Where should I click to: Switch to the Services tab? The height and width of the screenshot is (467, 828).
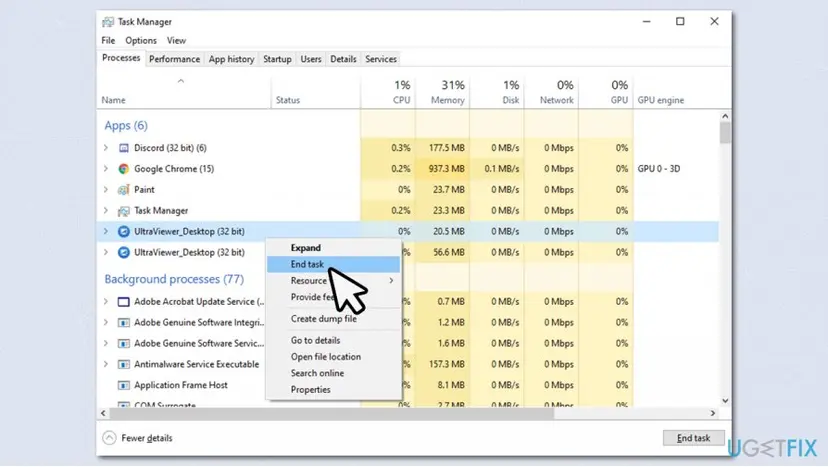(x=381, y=59)
